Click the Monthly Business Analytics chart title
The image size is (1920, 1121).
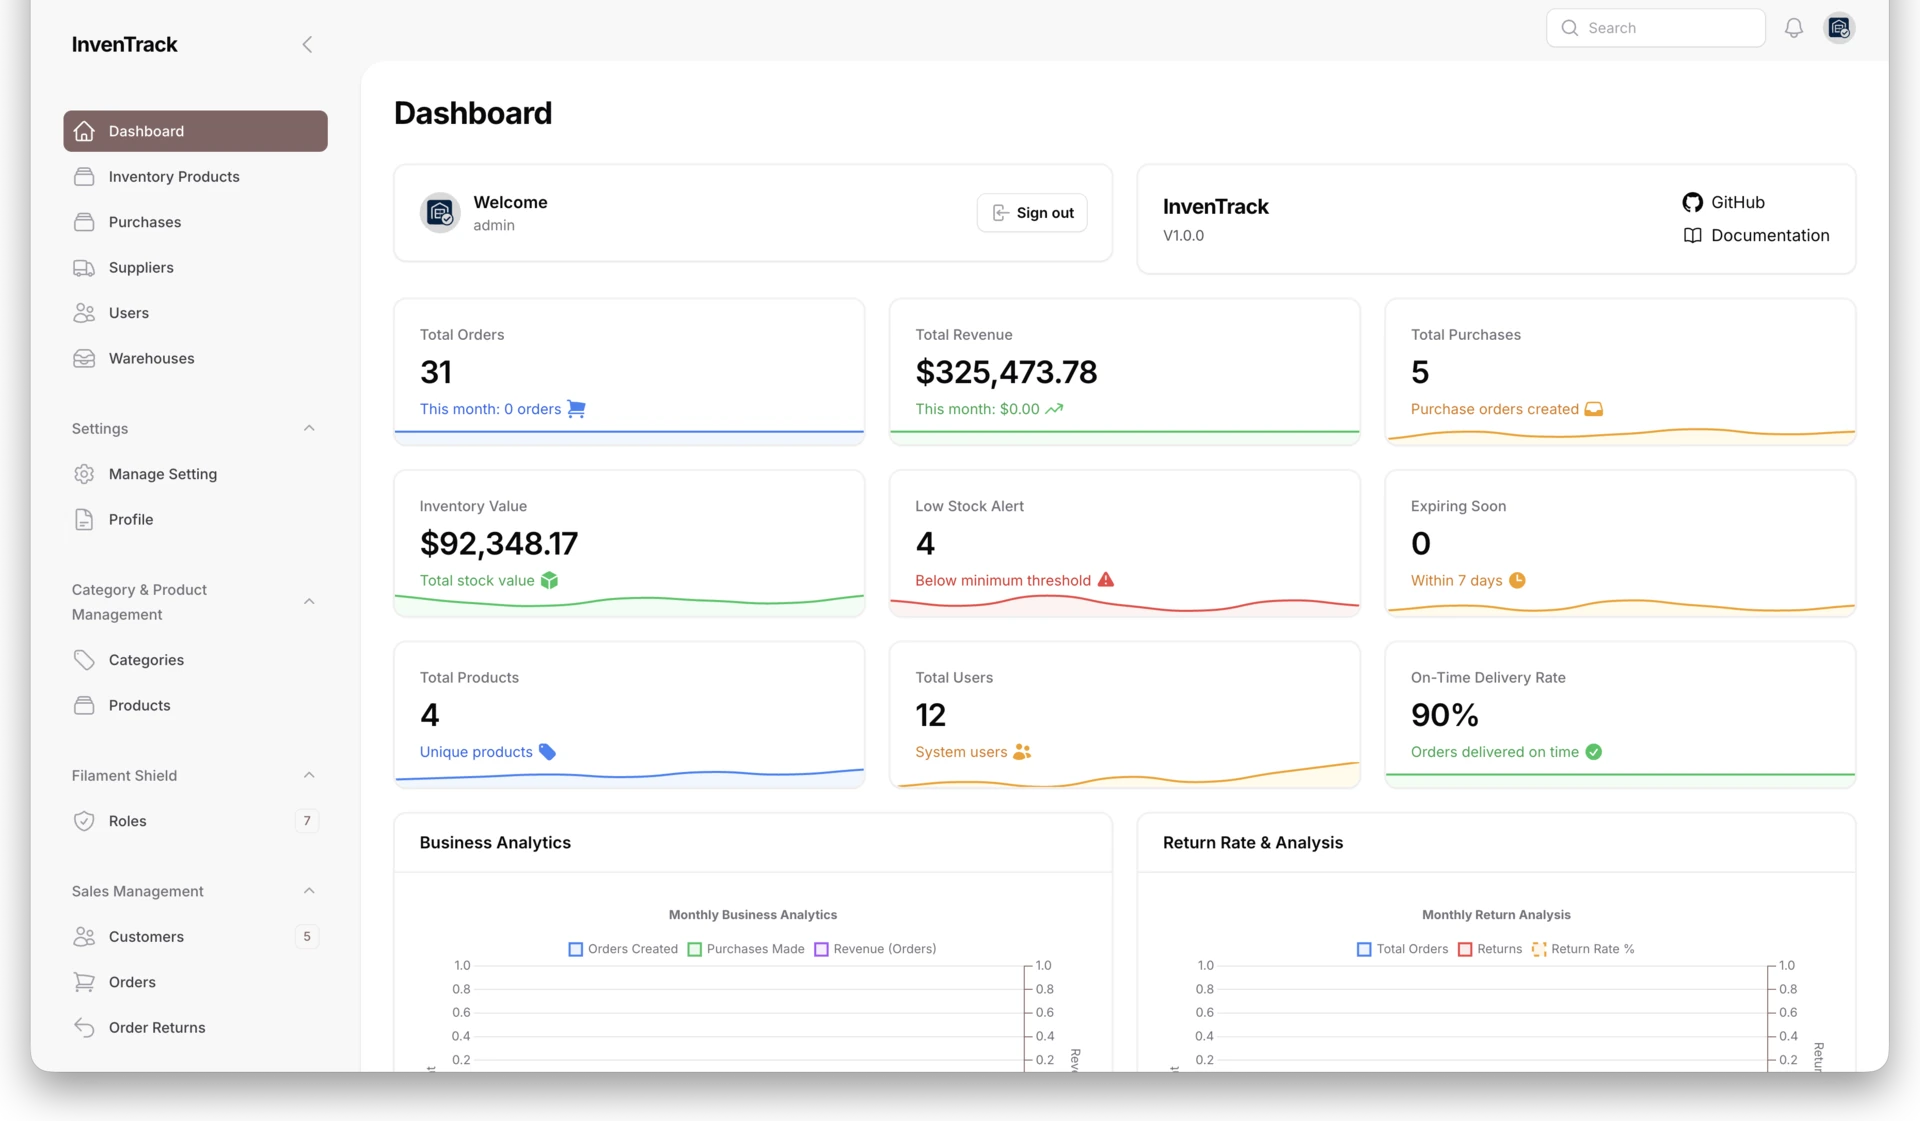coord(753,915)
